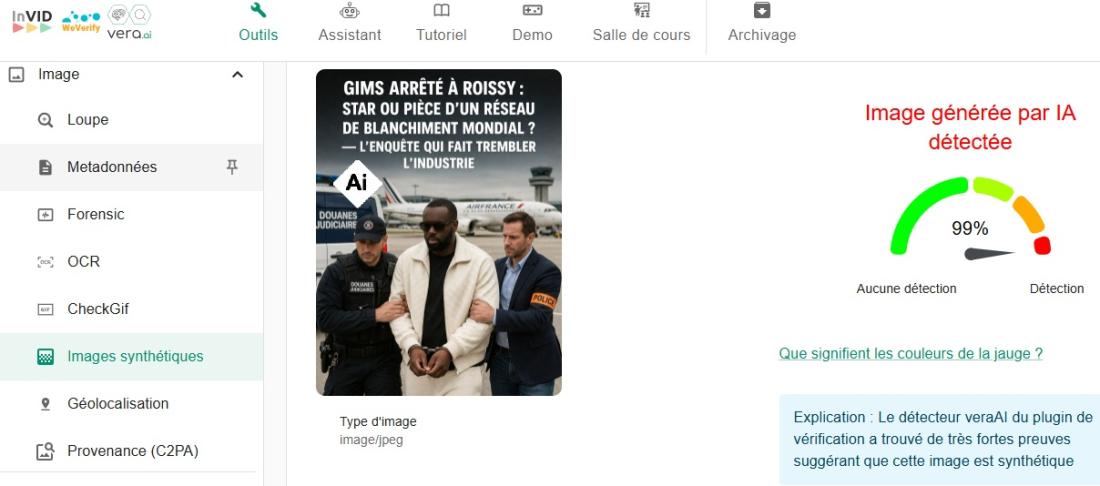Viewport: 1100px width, 486px height.
Task: Click the InVID WeVerify logo
Action: pos(81,22)
